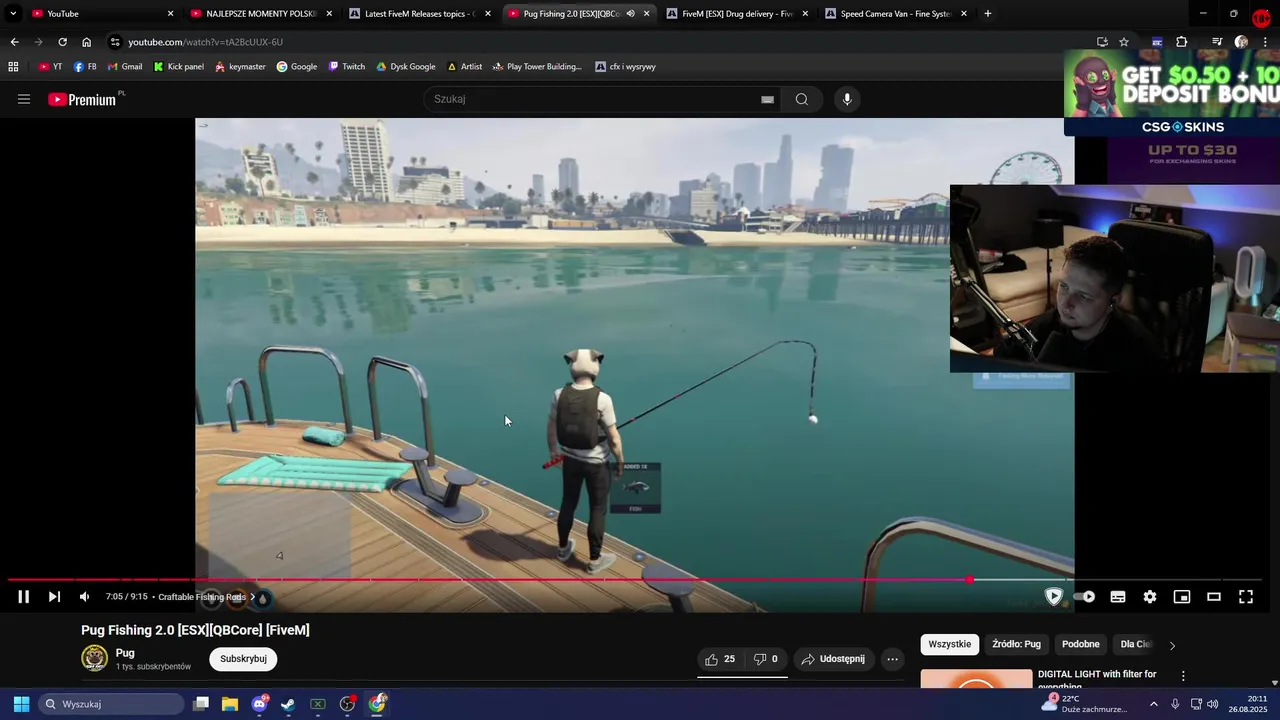Open YouTube hamburger guide menu

coord(24,99)
